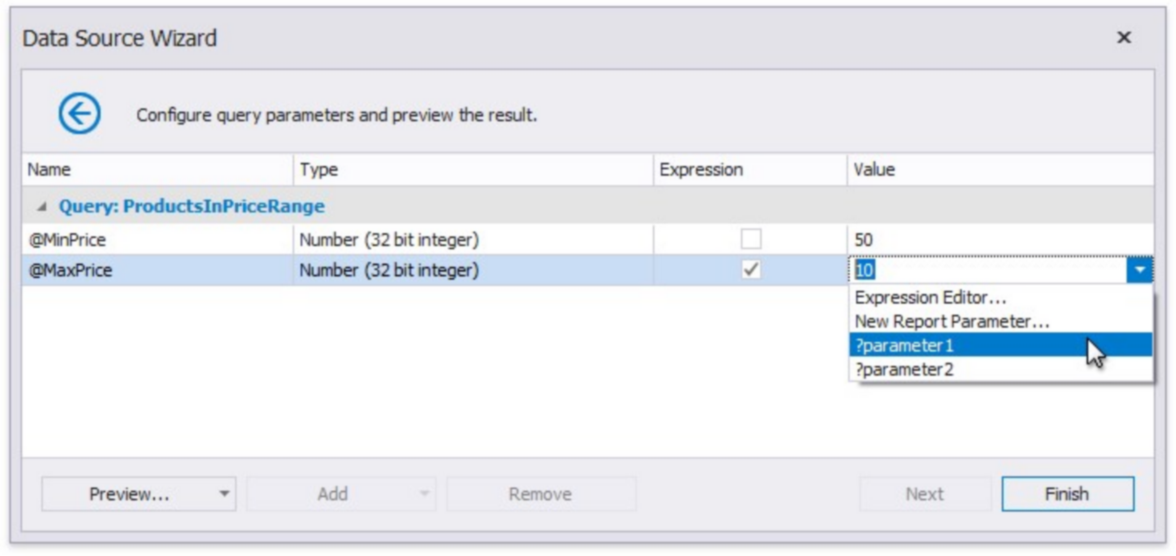Open the Preview button dropdown arrow
This screenshot has width=1176, height=556.
[x=224, y=494]
